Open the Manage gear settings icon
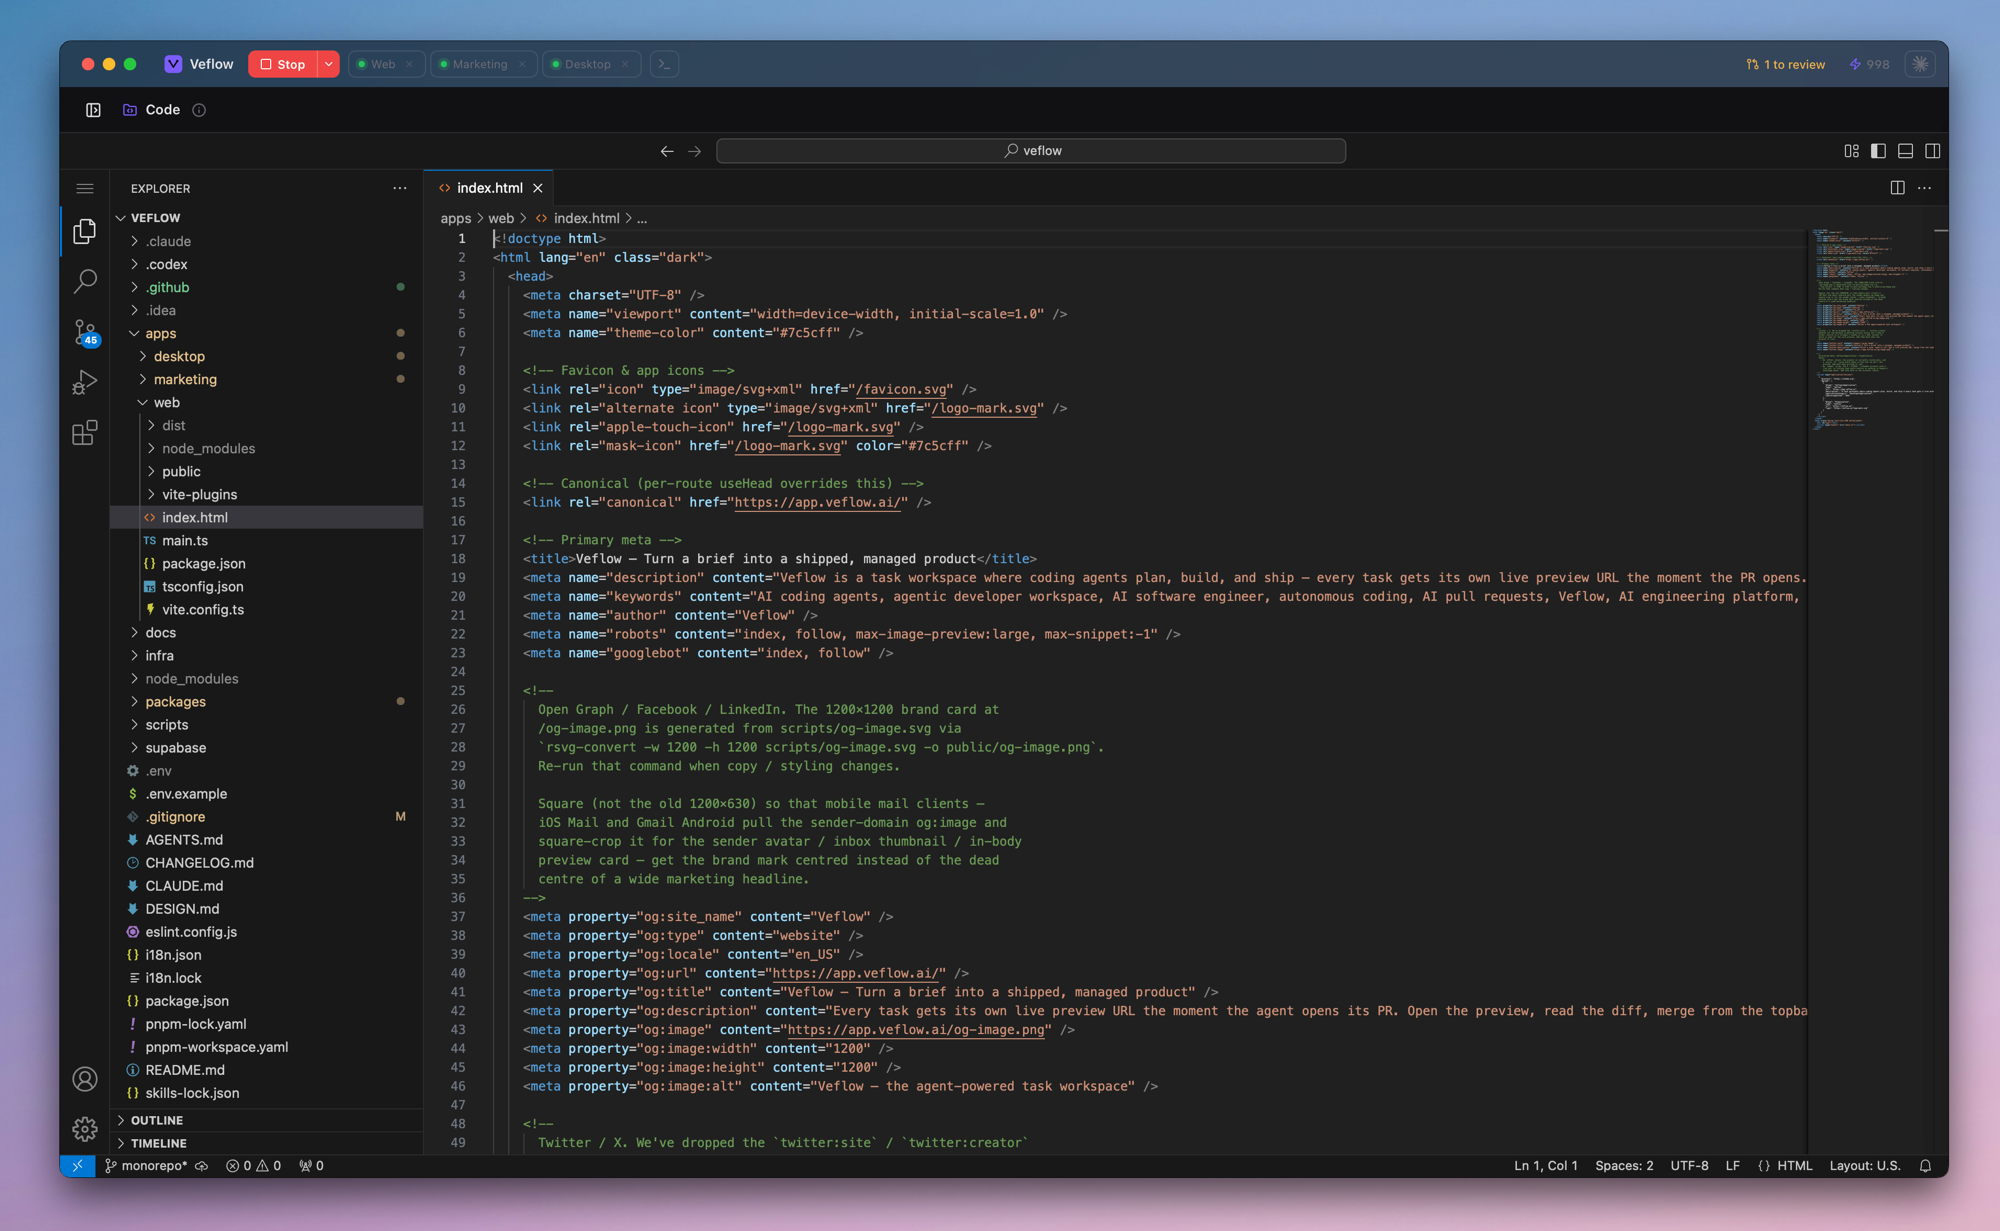Screen dimensions: 2000x1231 click(x=85, y=1129)
